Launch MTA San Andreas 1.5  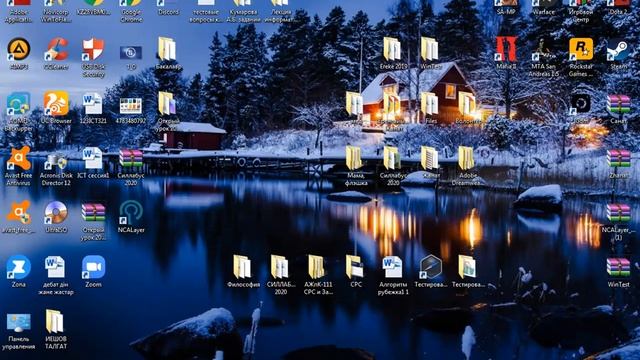(543, 49)
